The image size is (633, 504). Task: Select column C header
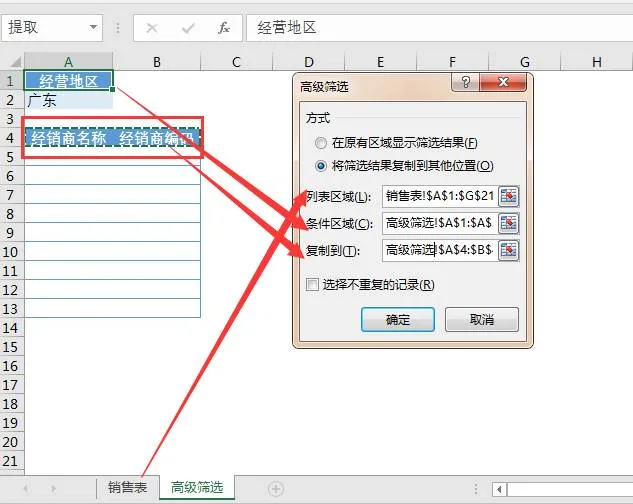237,62
